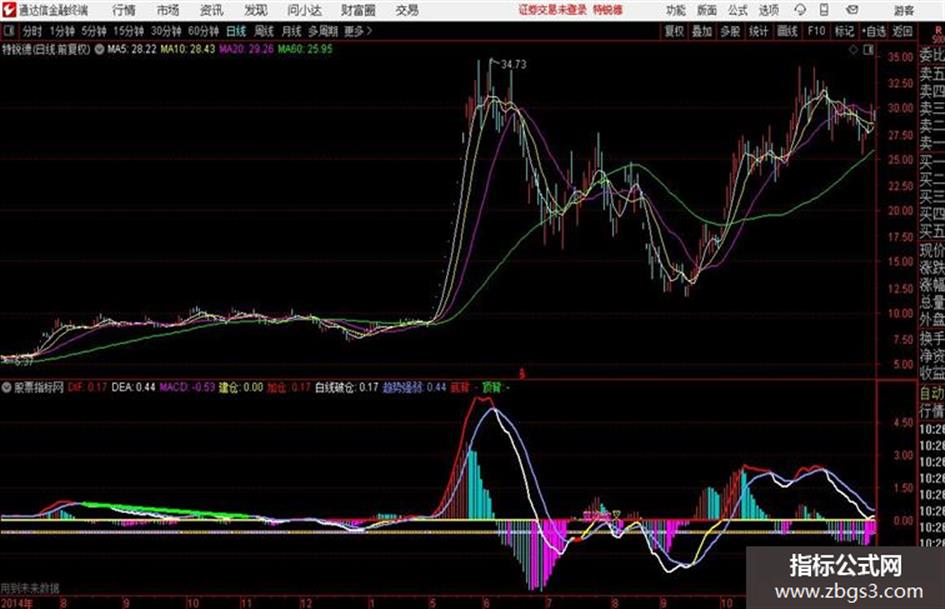Click the MA5: 28.22 label
The width and height of the screenshot is (945, 609).
[132, 49]
